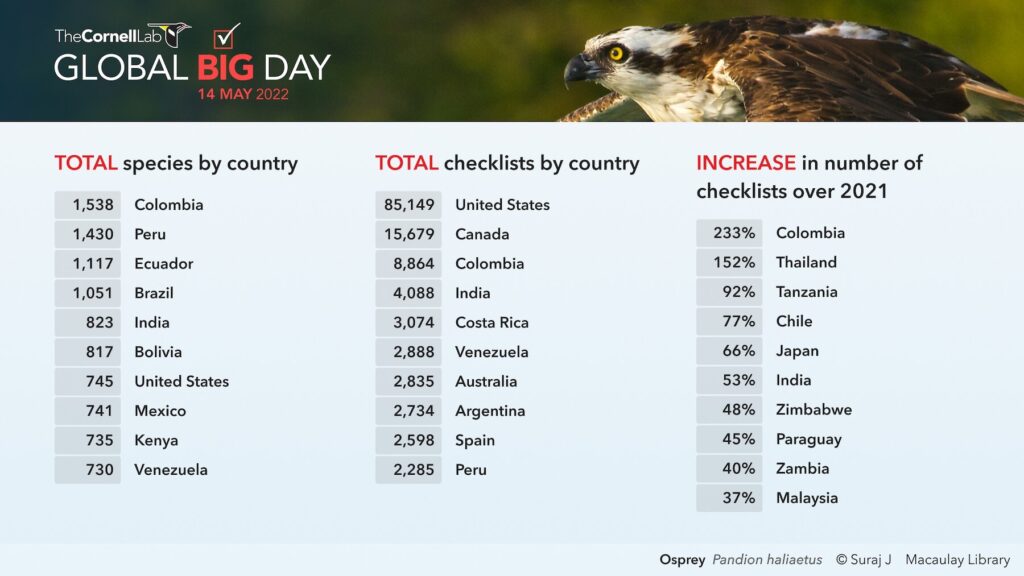The height and width of the screenshot is (576, 1024).
Task: Select the 14 May 2022 date text
Action: [243, 95]
